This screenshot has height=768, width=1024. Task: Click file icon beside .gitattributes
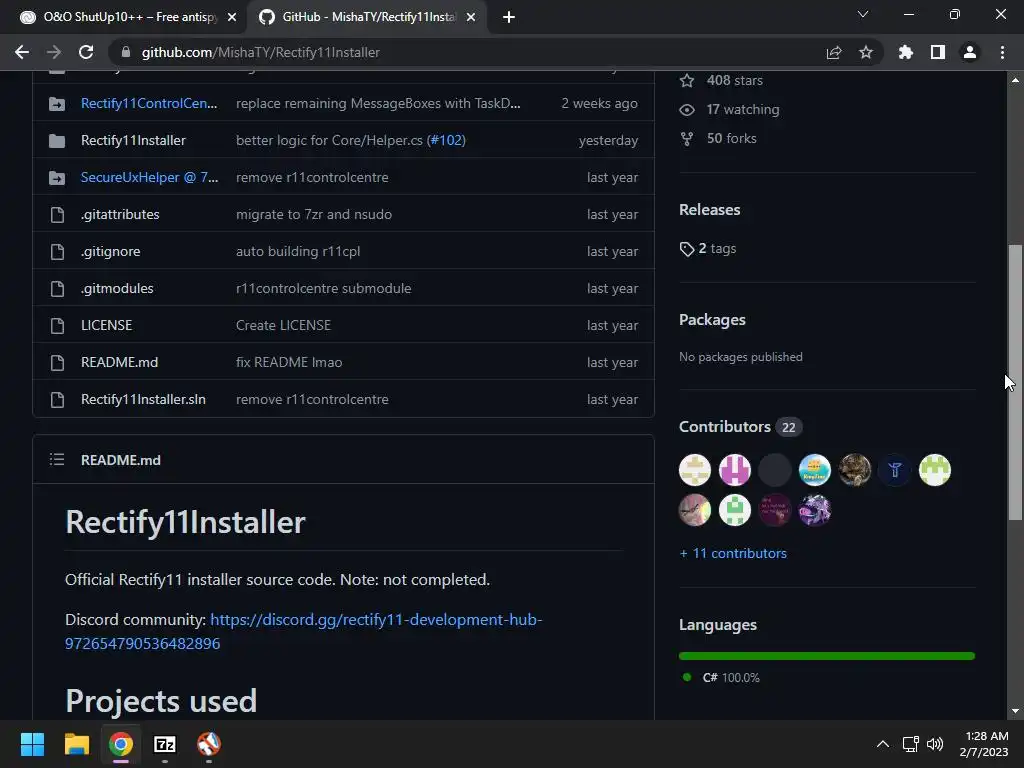[x=57, y=215]
